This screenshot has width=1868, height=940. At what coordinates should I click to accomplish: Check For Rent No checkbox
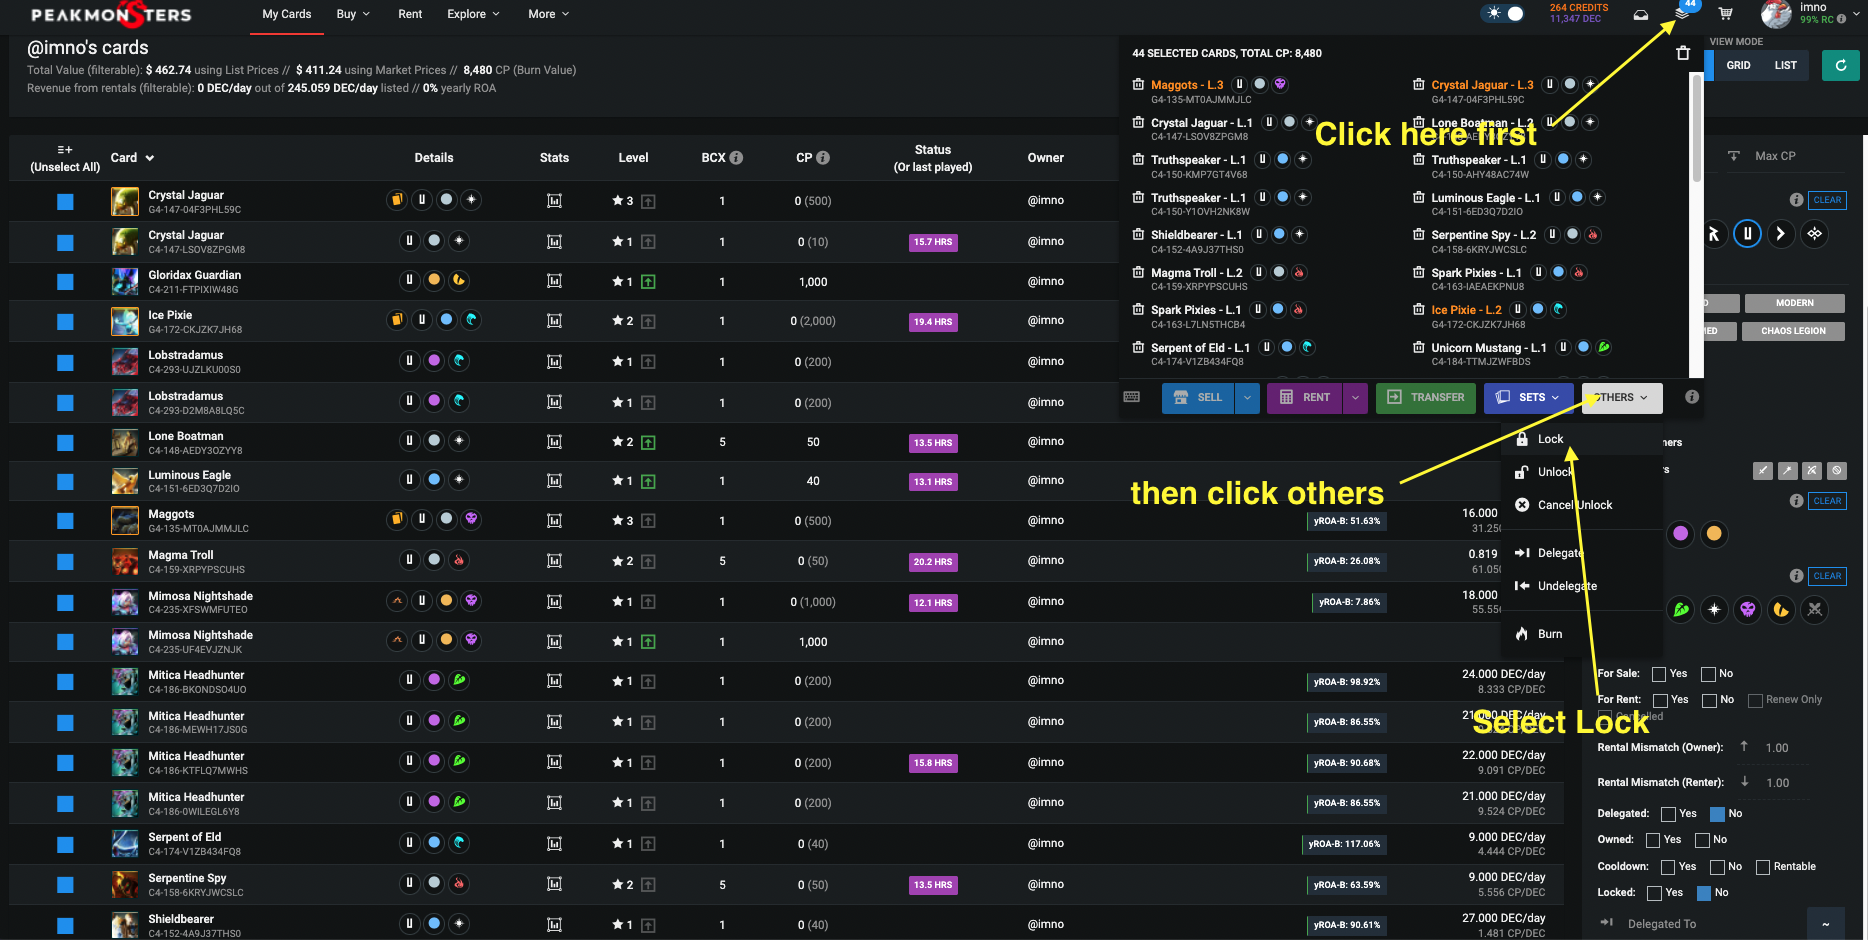tap(1710, 700)
